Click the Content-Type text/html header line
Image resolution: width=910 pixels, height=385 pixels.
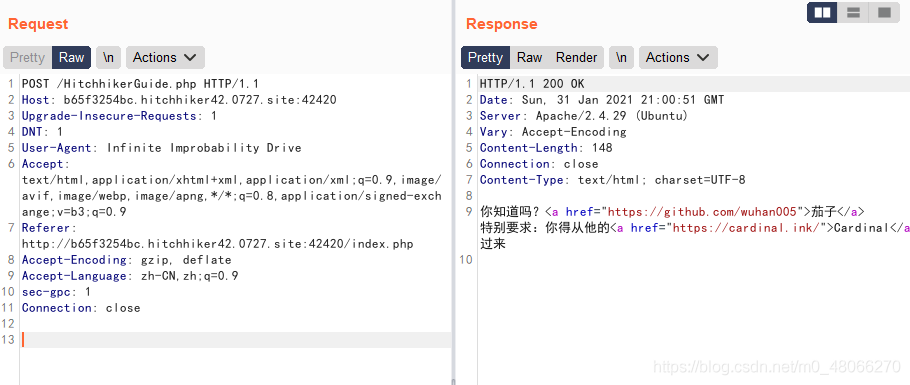pyautogui.click(x=612, y=180)
